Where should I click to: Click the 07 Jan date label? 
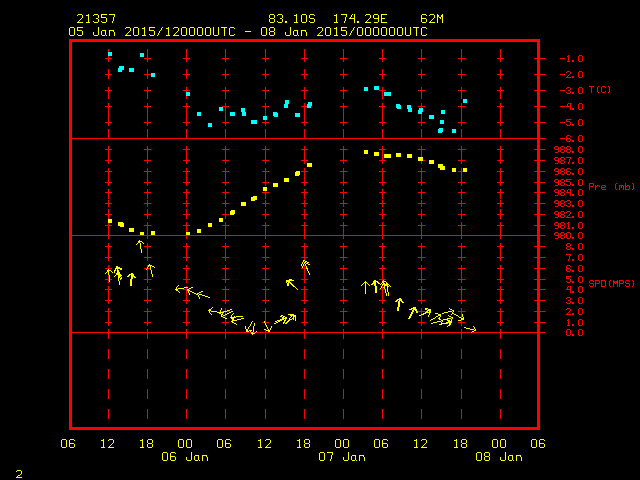click(x=342, y=457)
